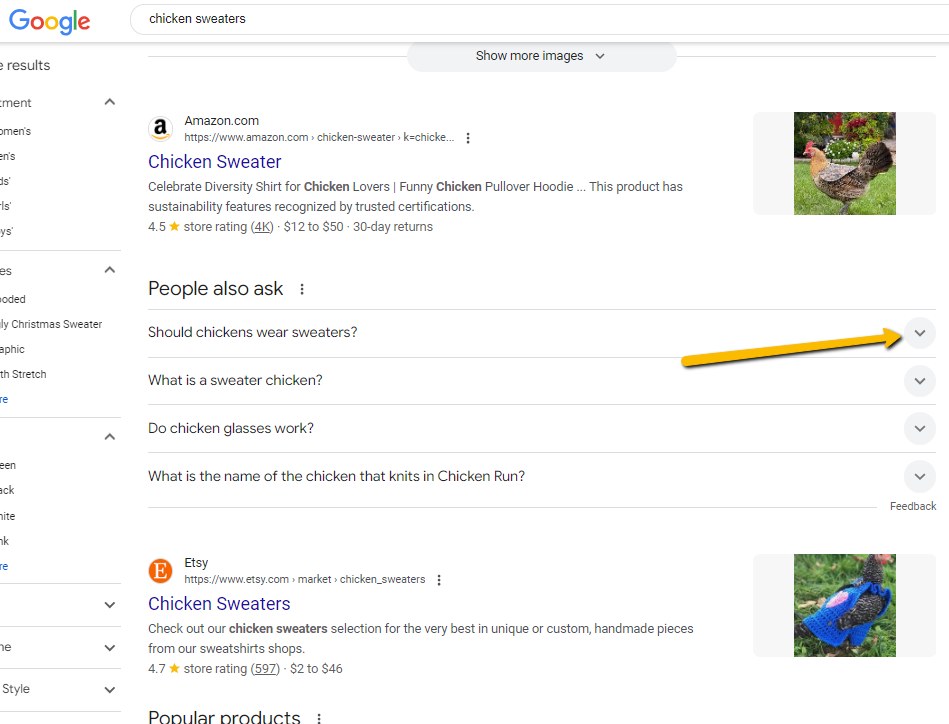This screenshot has height=724, width=949.
Task: Click the Etsy favicon icon
Action: click(x=160, y=571)
